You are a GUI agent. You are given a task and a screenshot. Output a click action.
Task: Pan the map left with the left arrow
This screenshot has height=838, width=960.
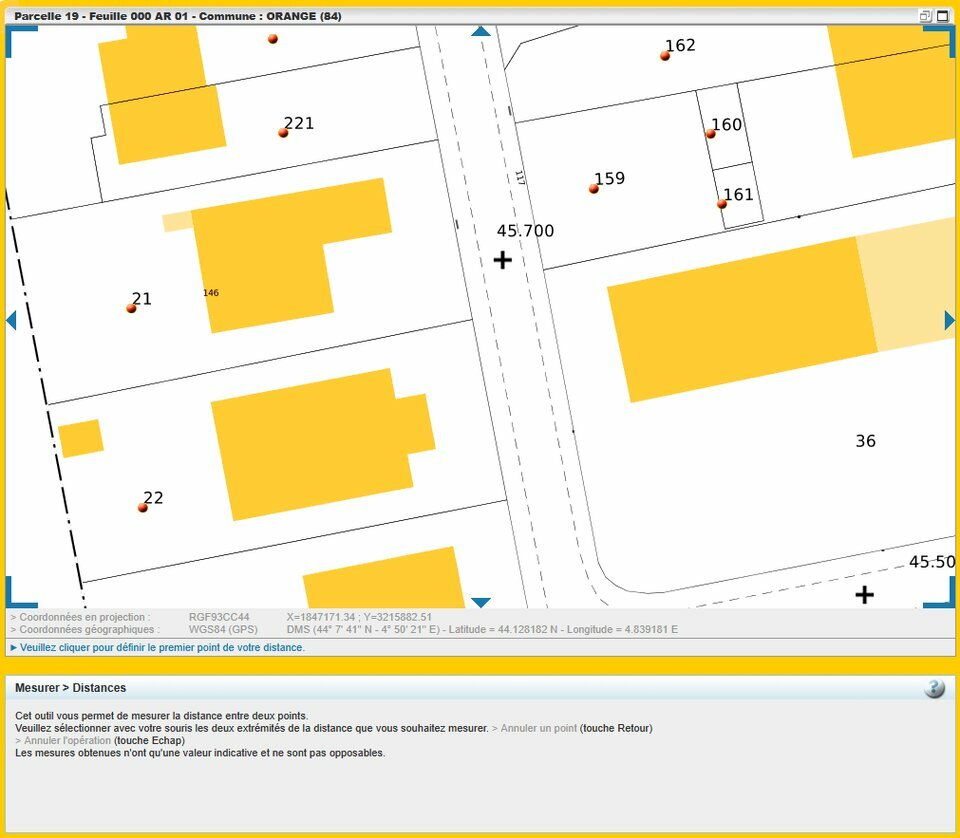11,320
